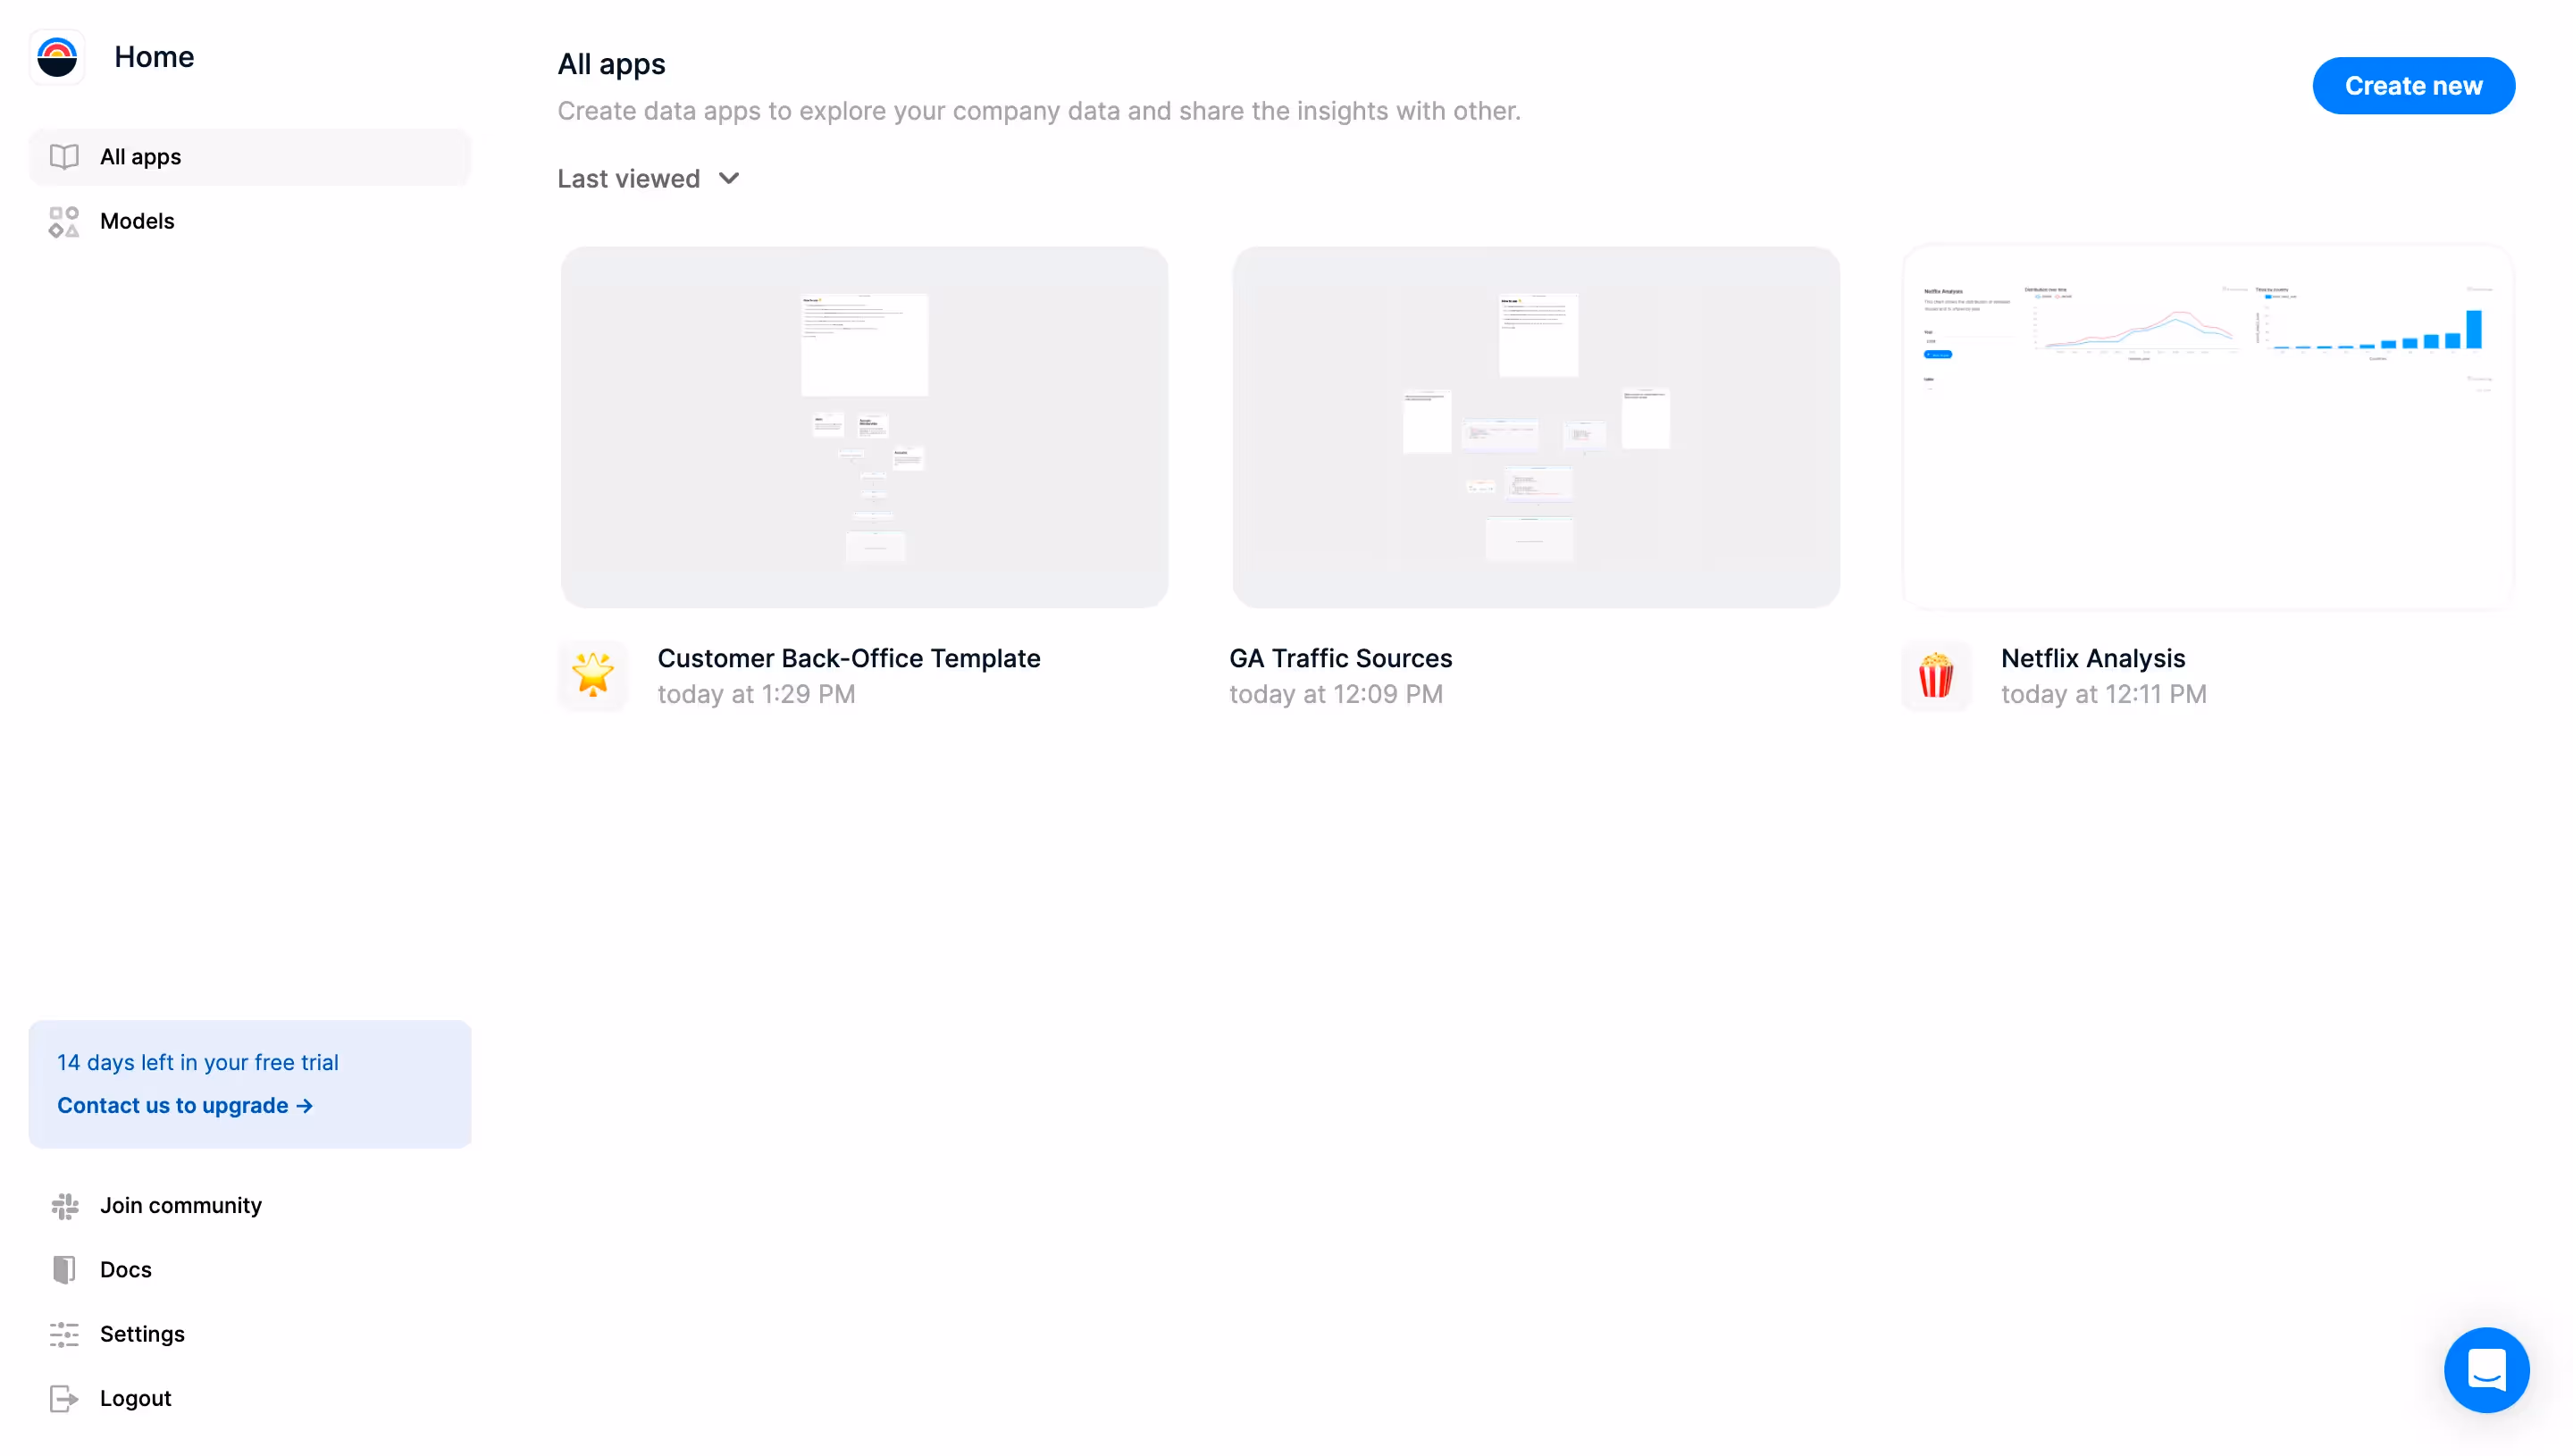Select All apps in the sidebar
The height and width of the screenshot is (1456, 2573).
coord(141,157)
